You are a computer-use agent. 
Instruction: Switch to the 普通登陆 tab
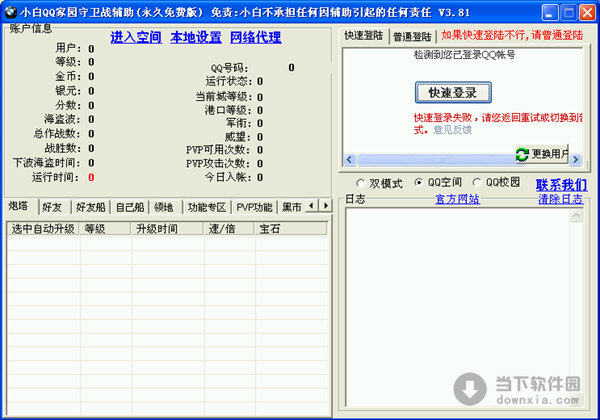pos(412,37)
